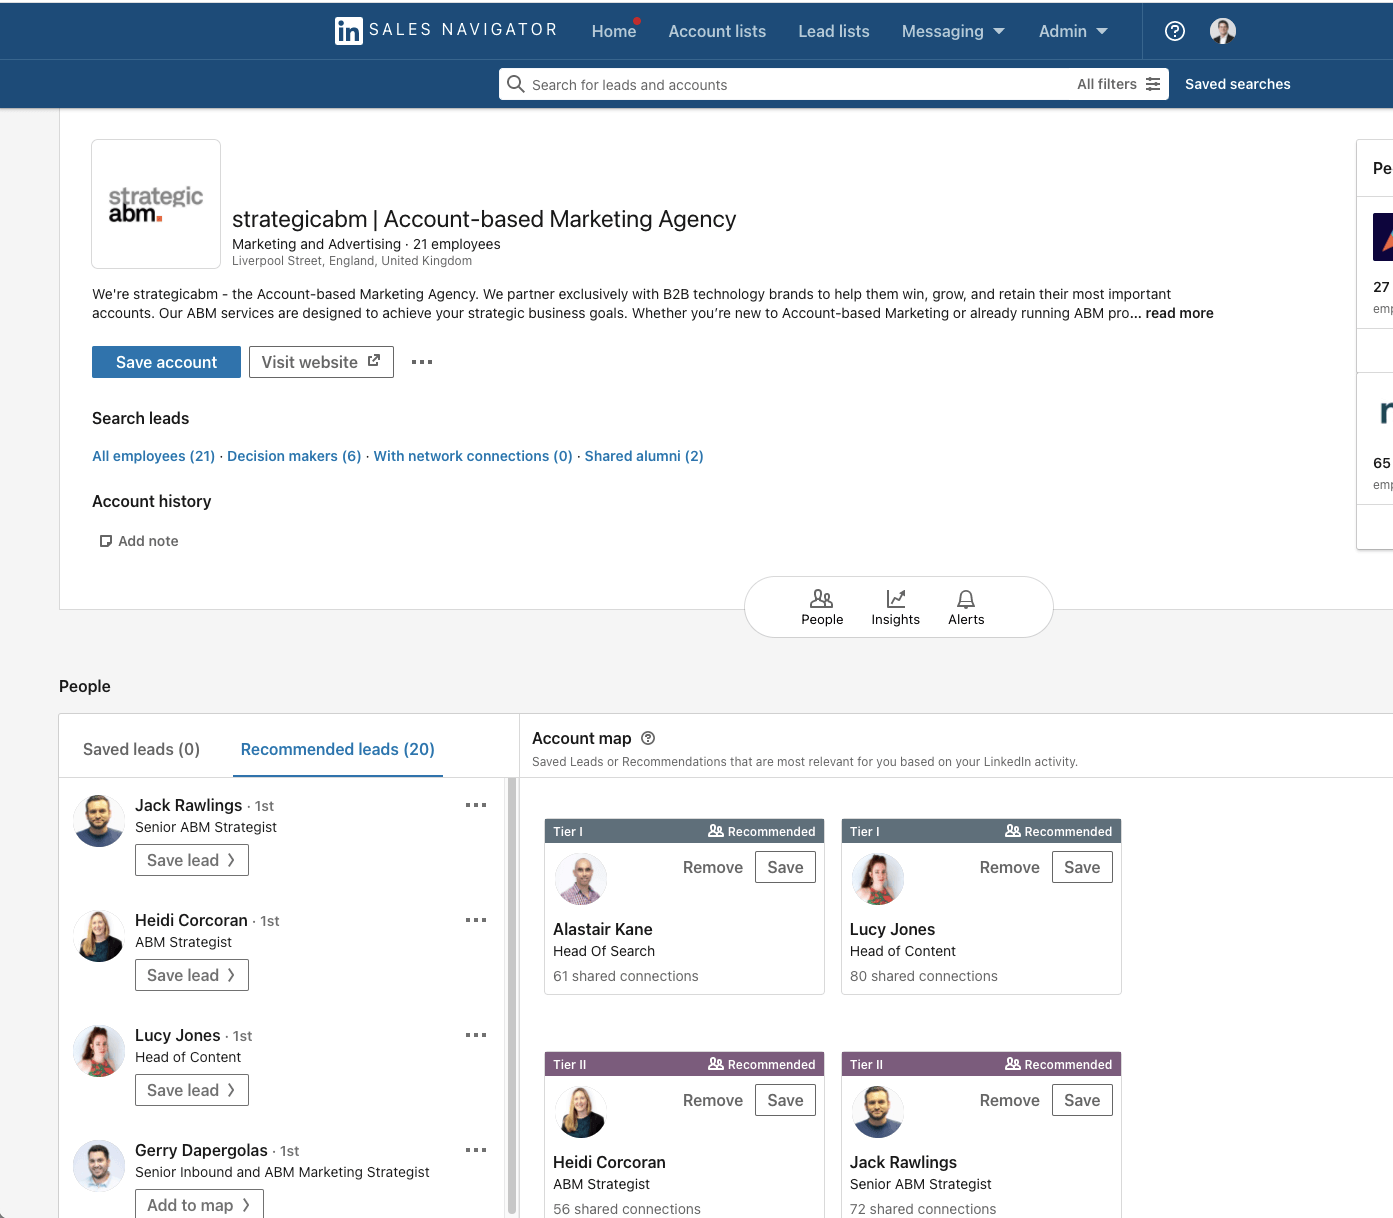Screen dimensions: 1393x1218
Task: Save Alastair Kane from account map
Action: [x=785, y=867]
